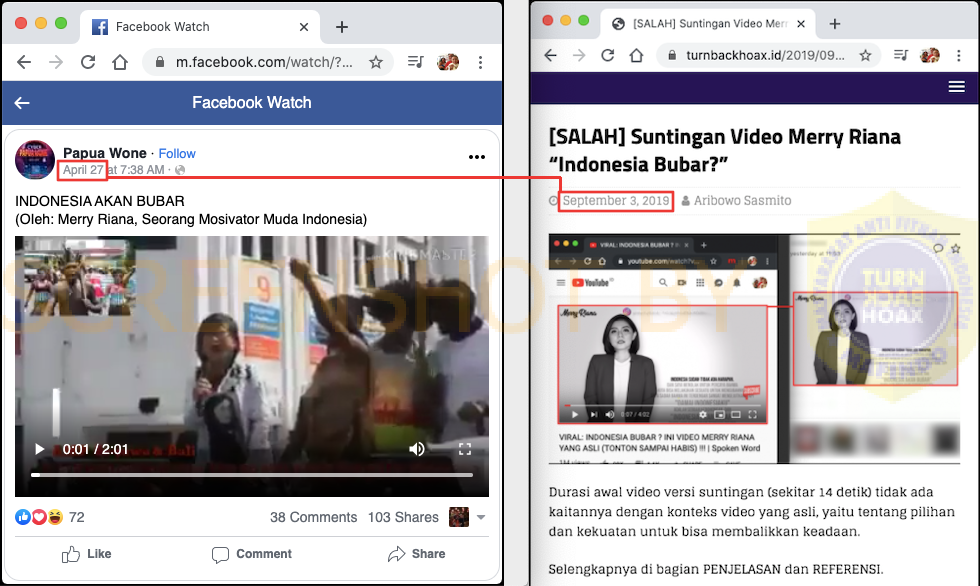The height and width of the screenshot is (586, 980).
Task: Click the post timestamp April 27 at 7:38 AM
Action: coord(113,170)
